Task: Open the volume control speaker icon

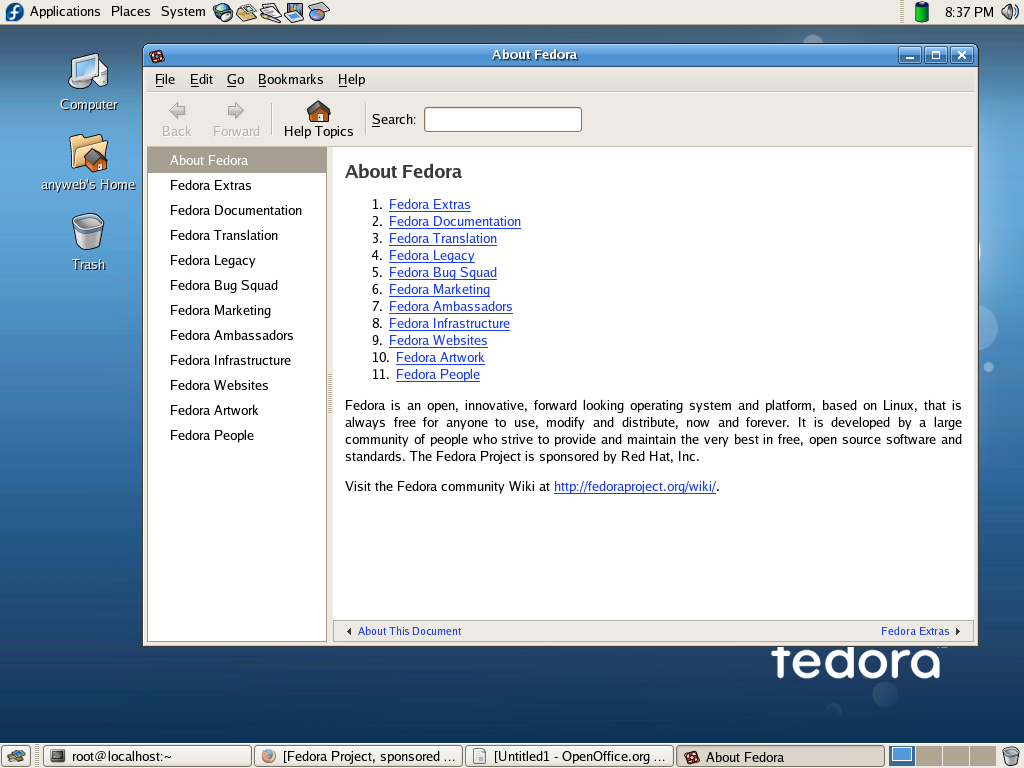Action: pyautogui.click(x=1010, y=12)
